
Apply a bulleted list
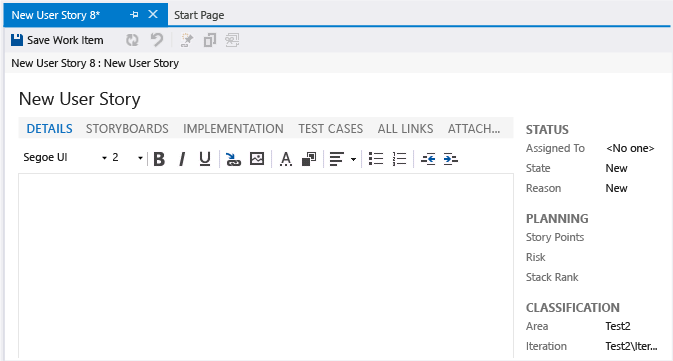(376, 159)
